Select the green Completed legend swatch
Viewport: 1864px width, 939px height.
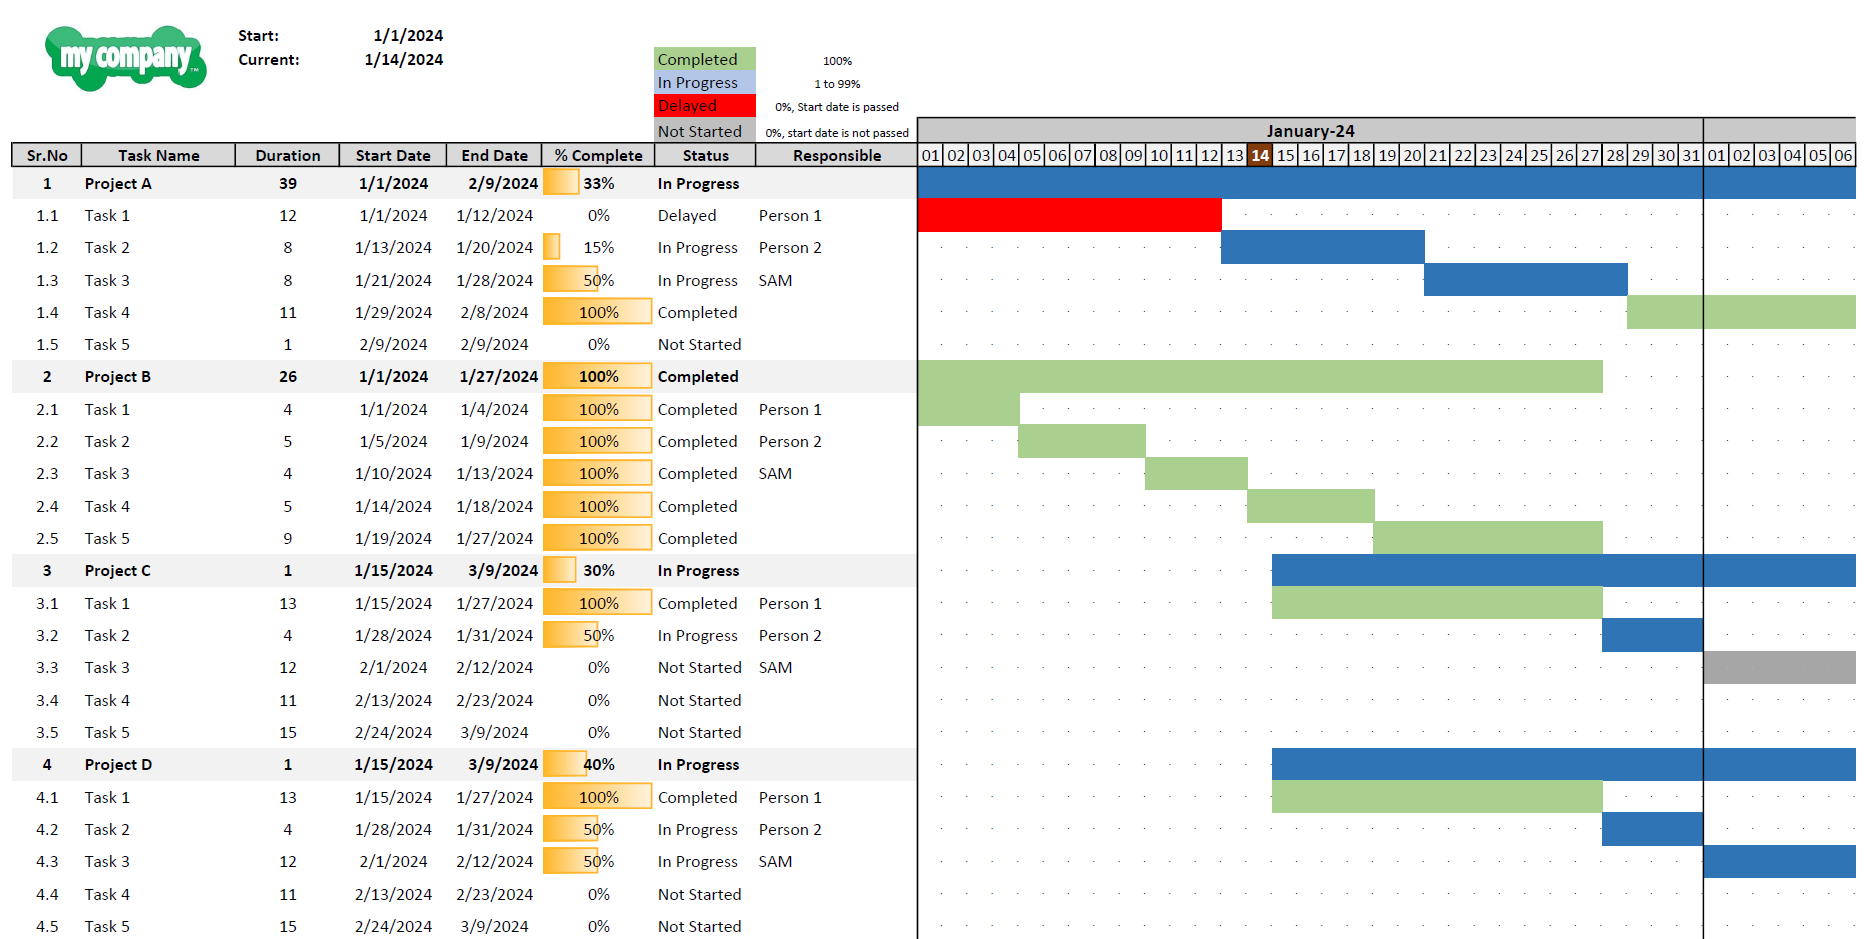(x=703, y=59)
